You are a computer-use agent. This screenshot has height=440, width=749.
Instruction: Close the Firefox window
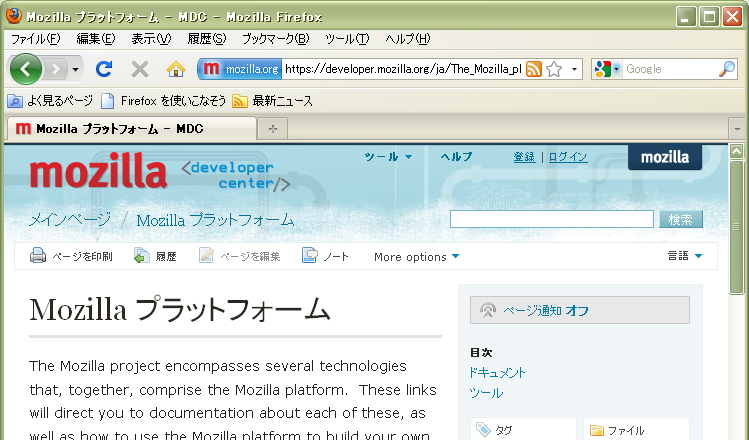pyautogui.click(x=732, y=17)
